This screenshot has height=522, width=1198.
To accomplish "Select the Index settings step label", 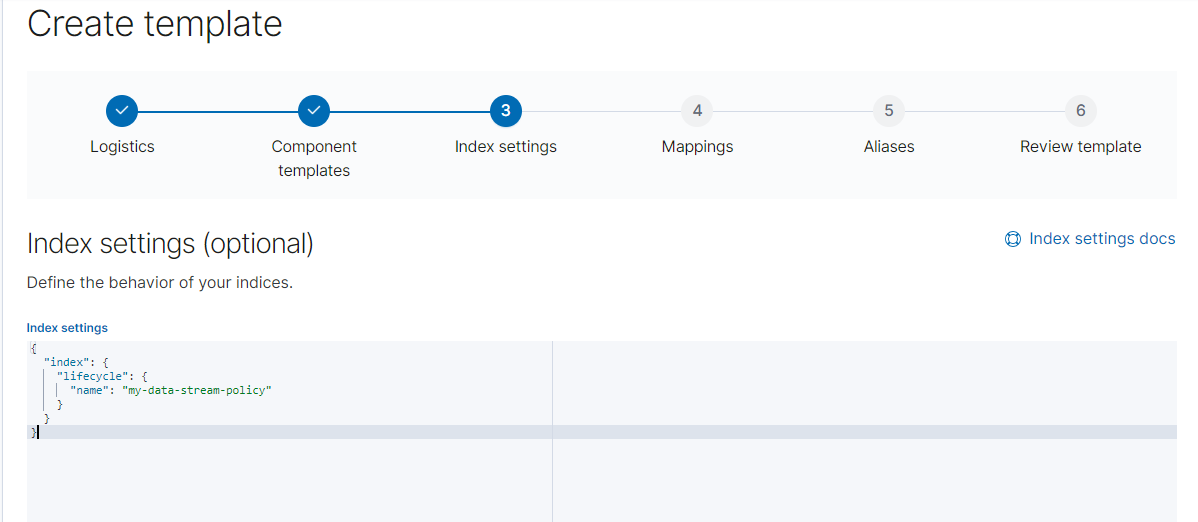I will coord(505,147).
